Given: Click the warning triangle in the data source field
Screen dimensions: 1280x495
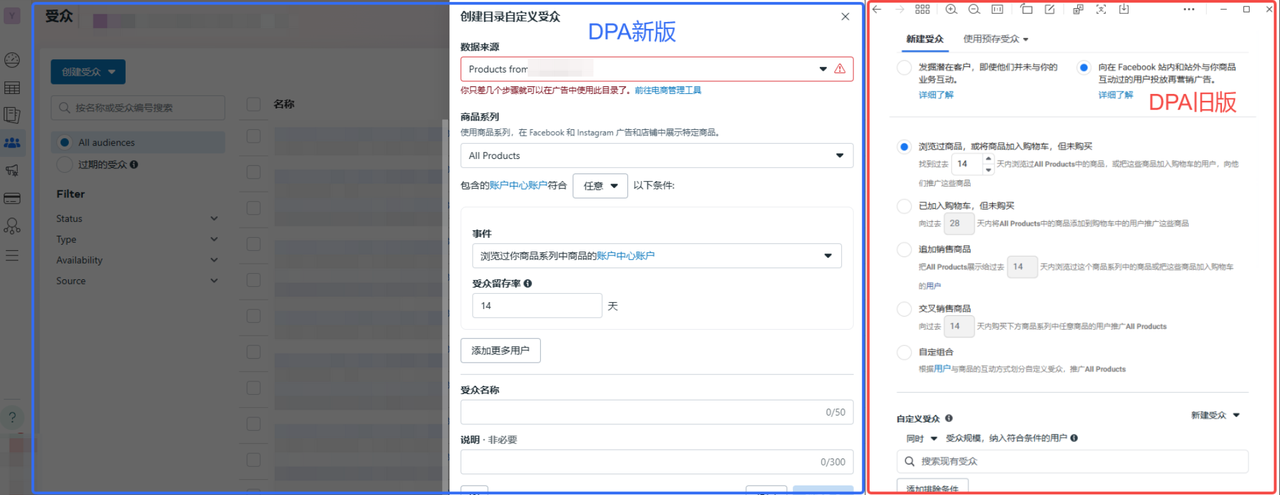Looking at the screenshot, I should [x=839, y=69].
